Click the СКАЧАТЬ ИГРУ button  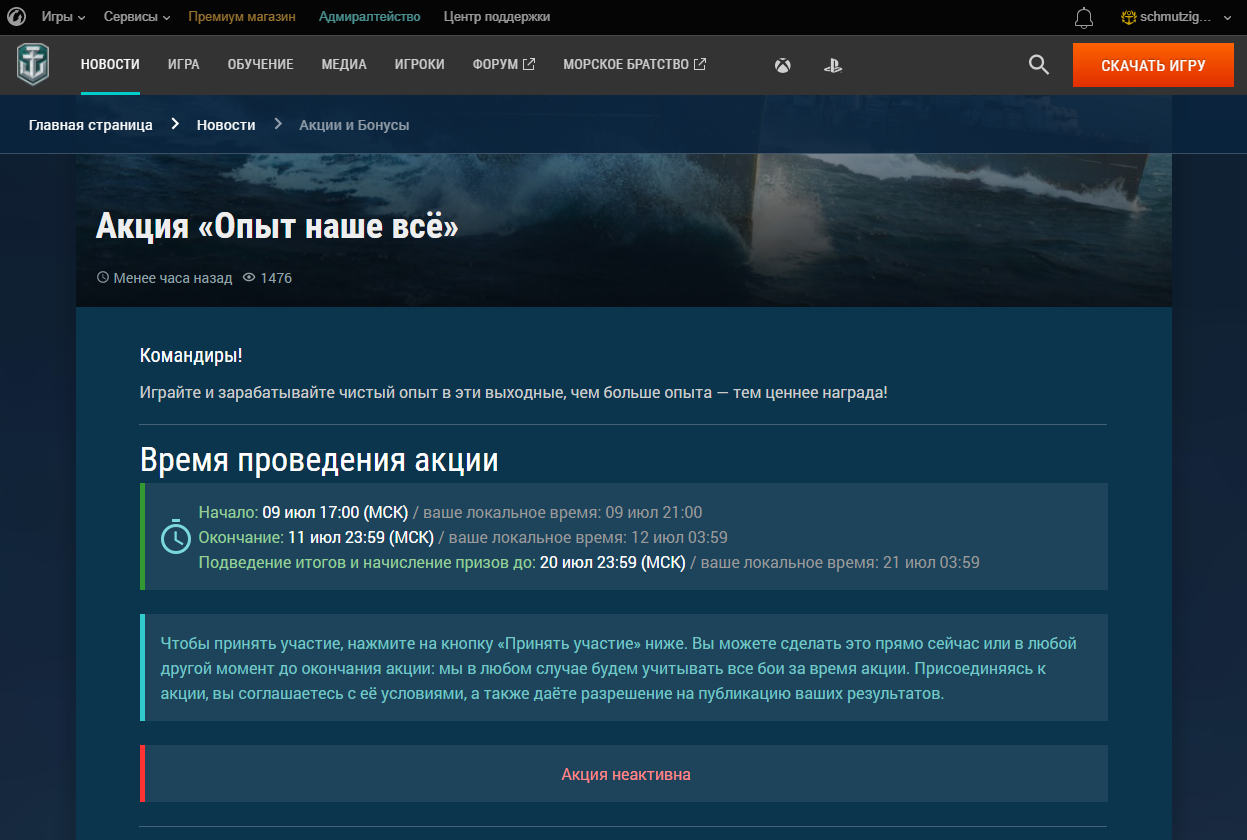1153,65
